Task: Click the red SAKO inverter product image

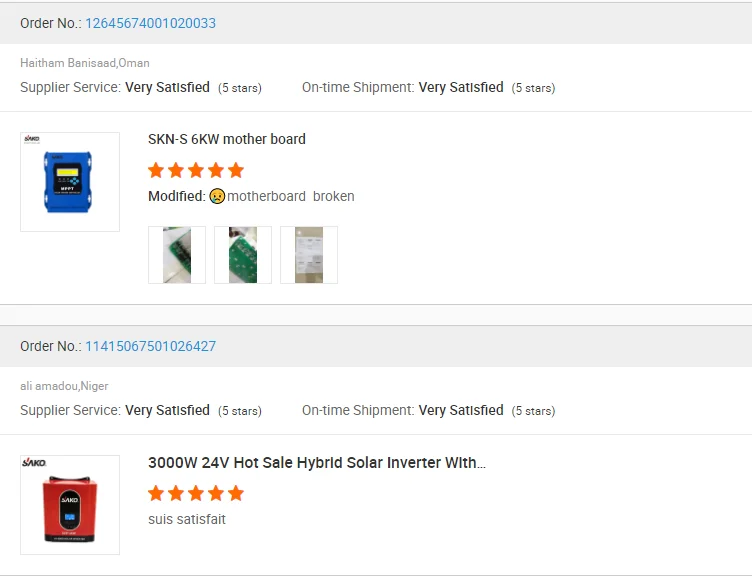Action: click(x=70, y=505)
